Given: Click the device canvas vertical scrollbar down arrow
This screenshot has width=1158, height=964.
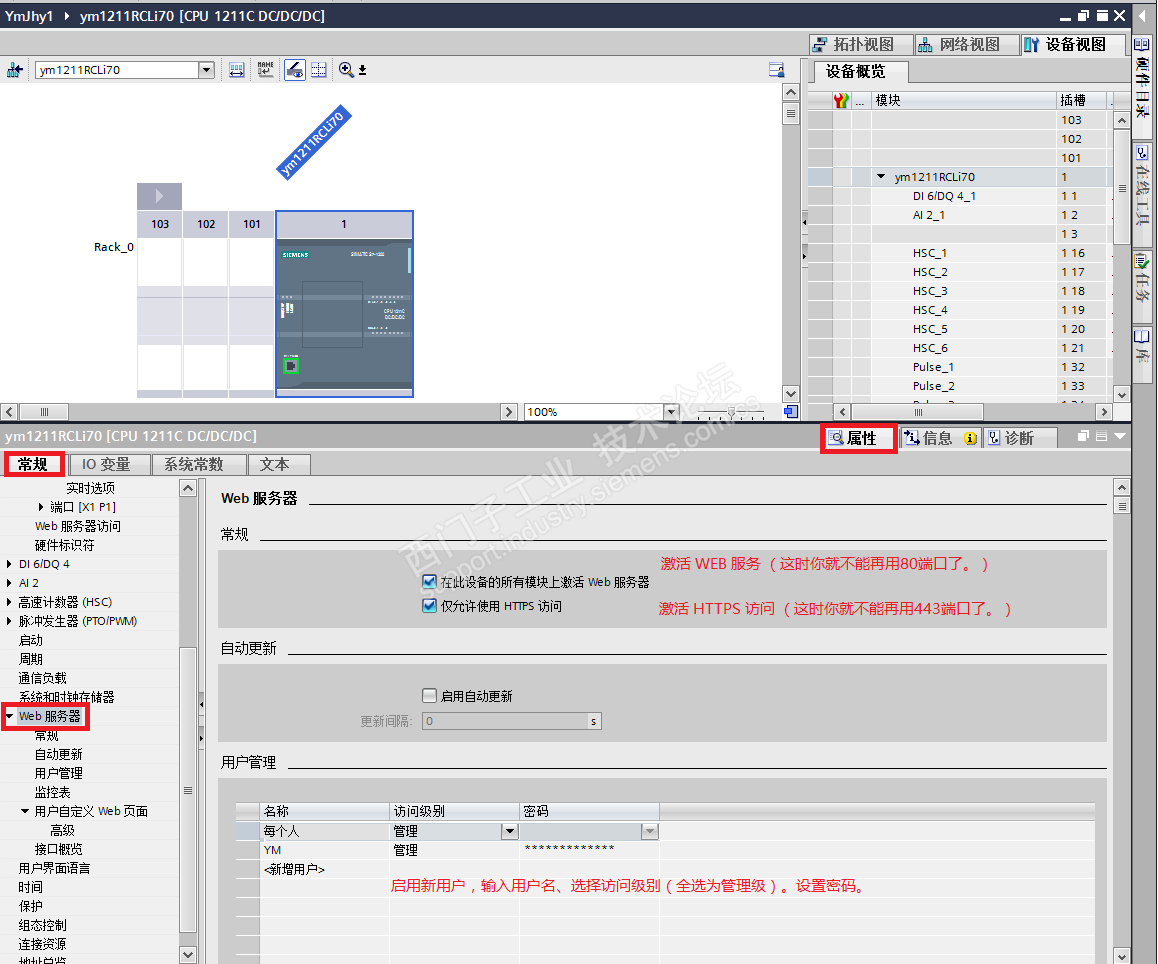Looking at the screenshot, I should (790, 394).
